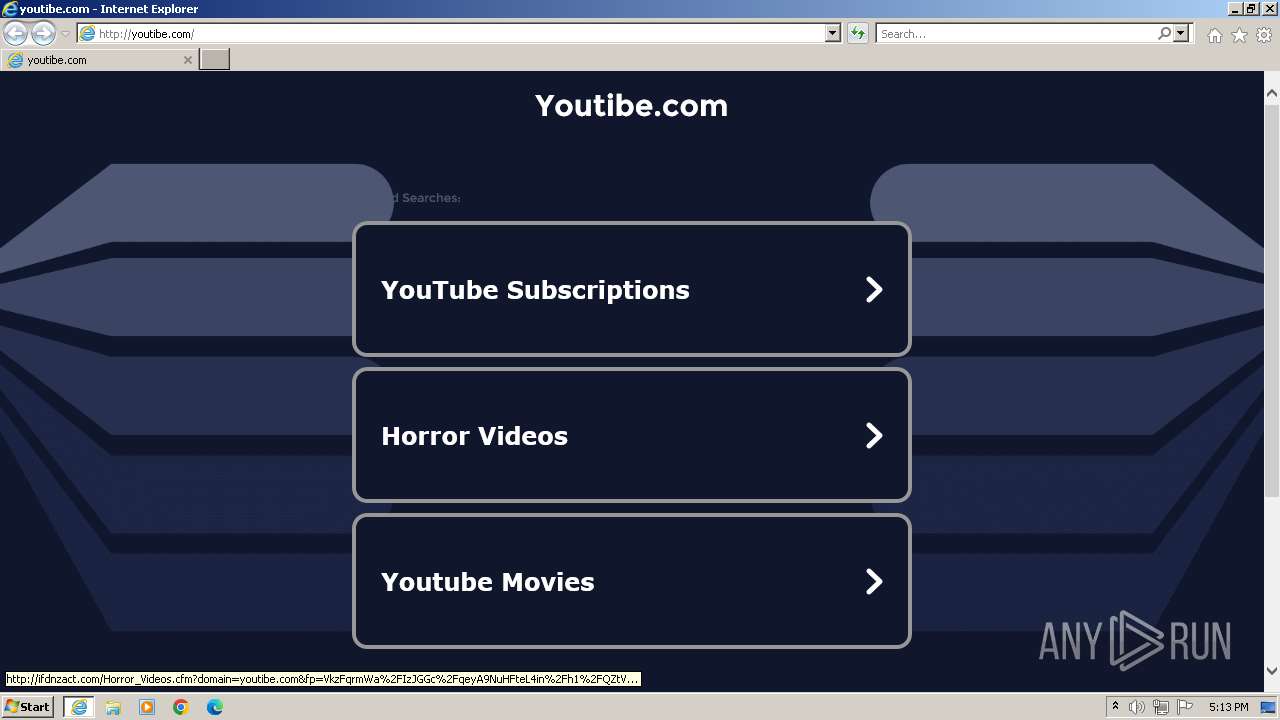Open a new blank tab

pyautogui.click(x=215, y=60)
